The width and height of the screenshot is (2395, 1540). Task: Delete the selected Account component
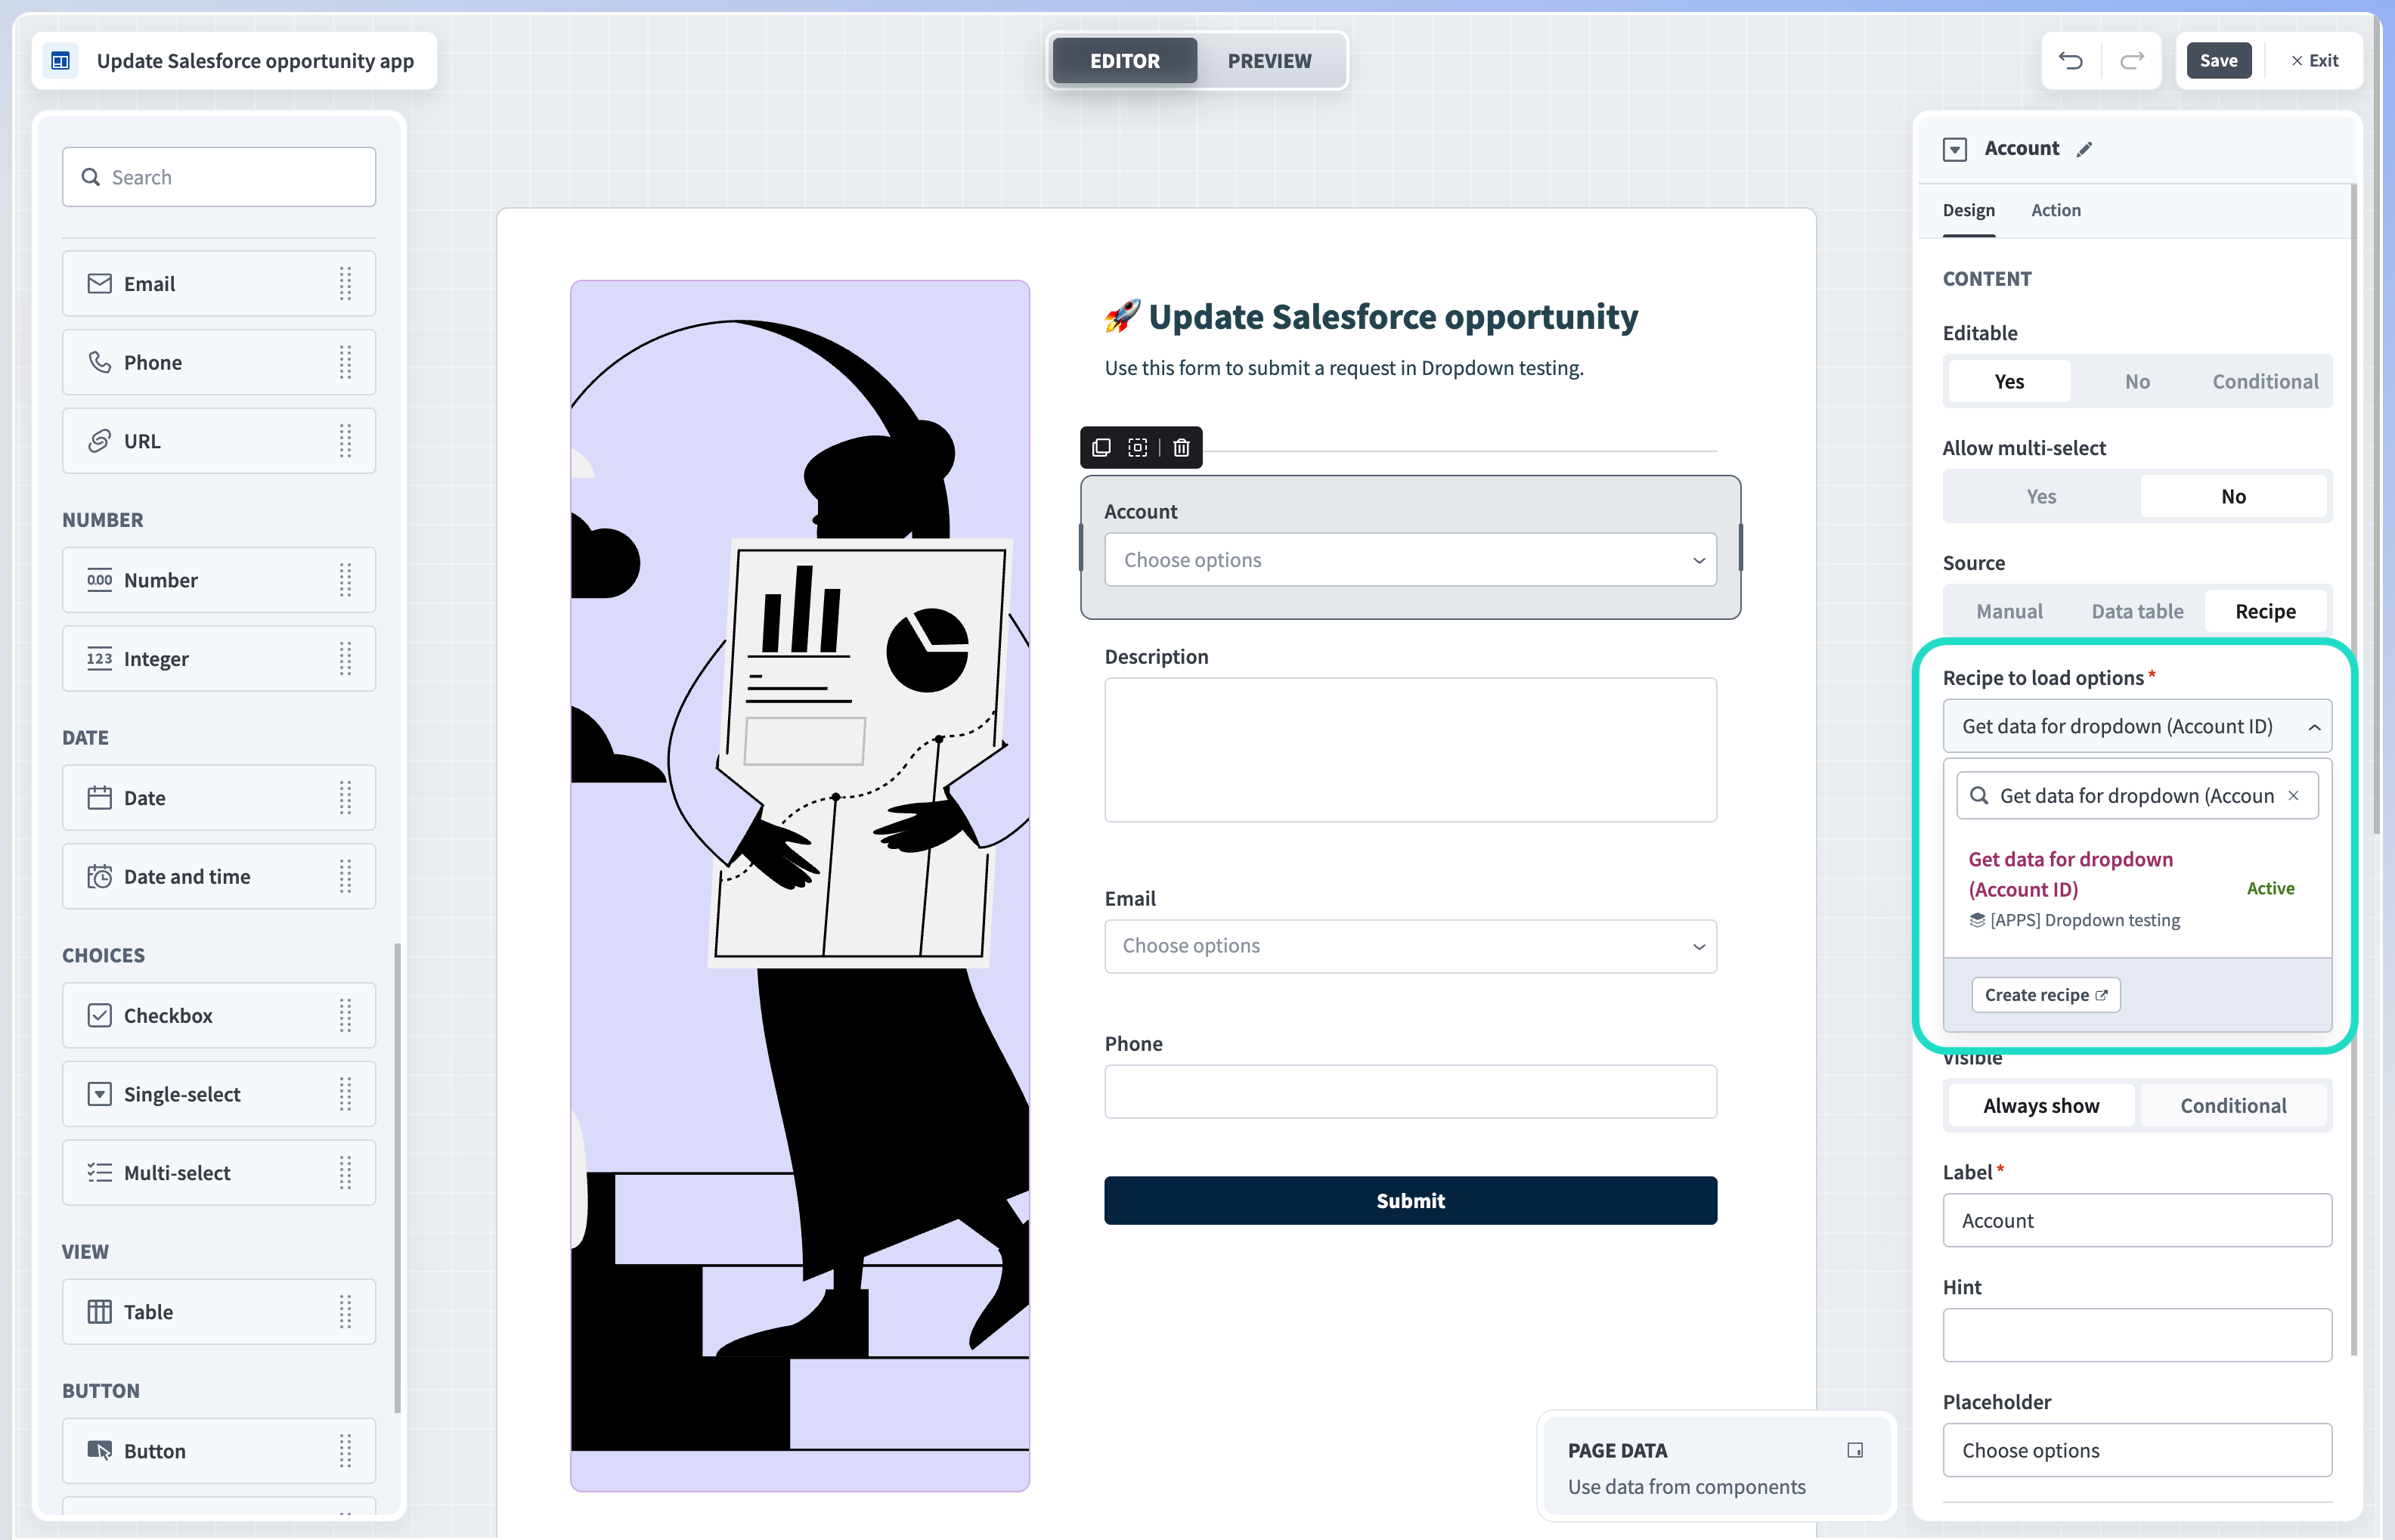pyautogui.click(x=1181, y=447)
